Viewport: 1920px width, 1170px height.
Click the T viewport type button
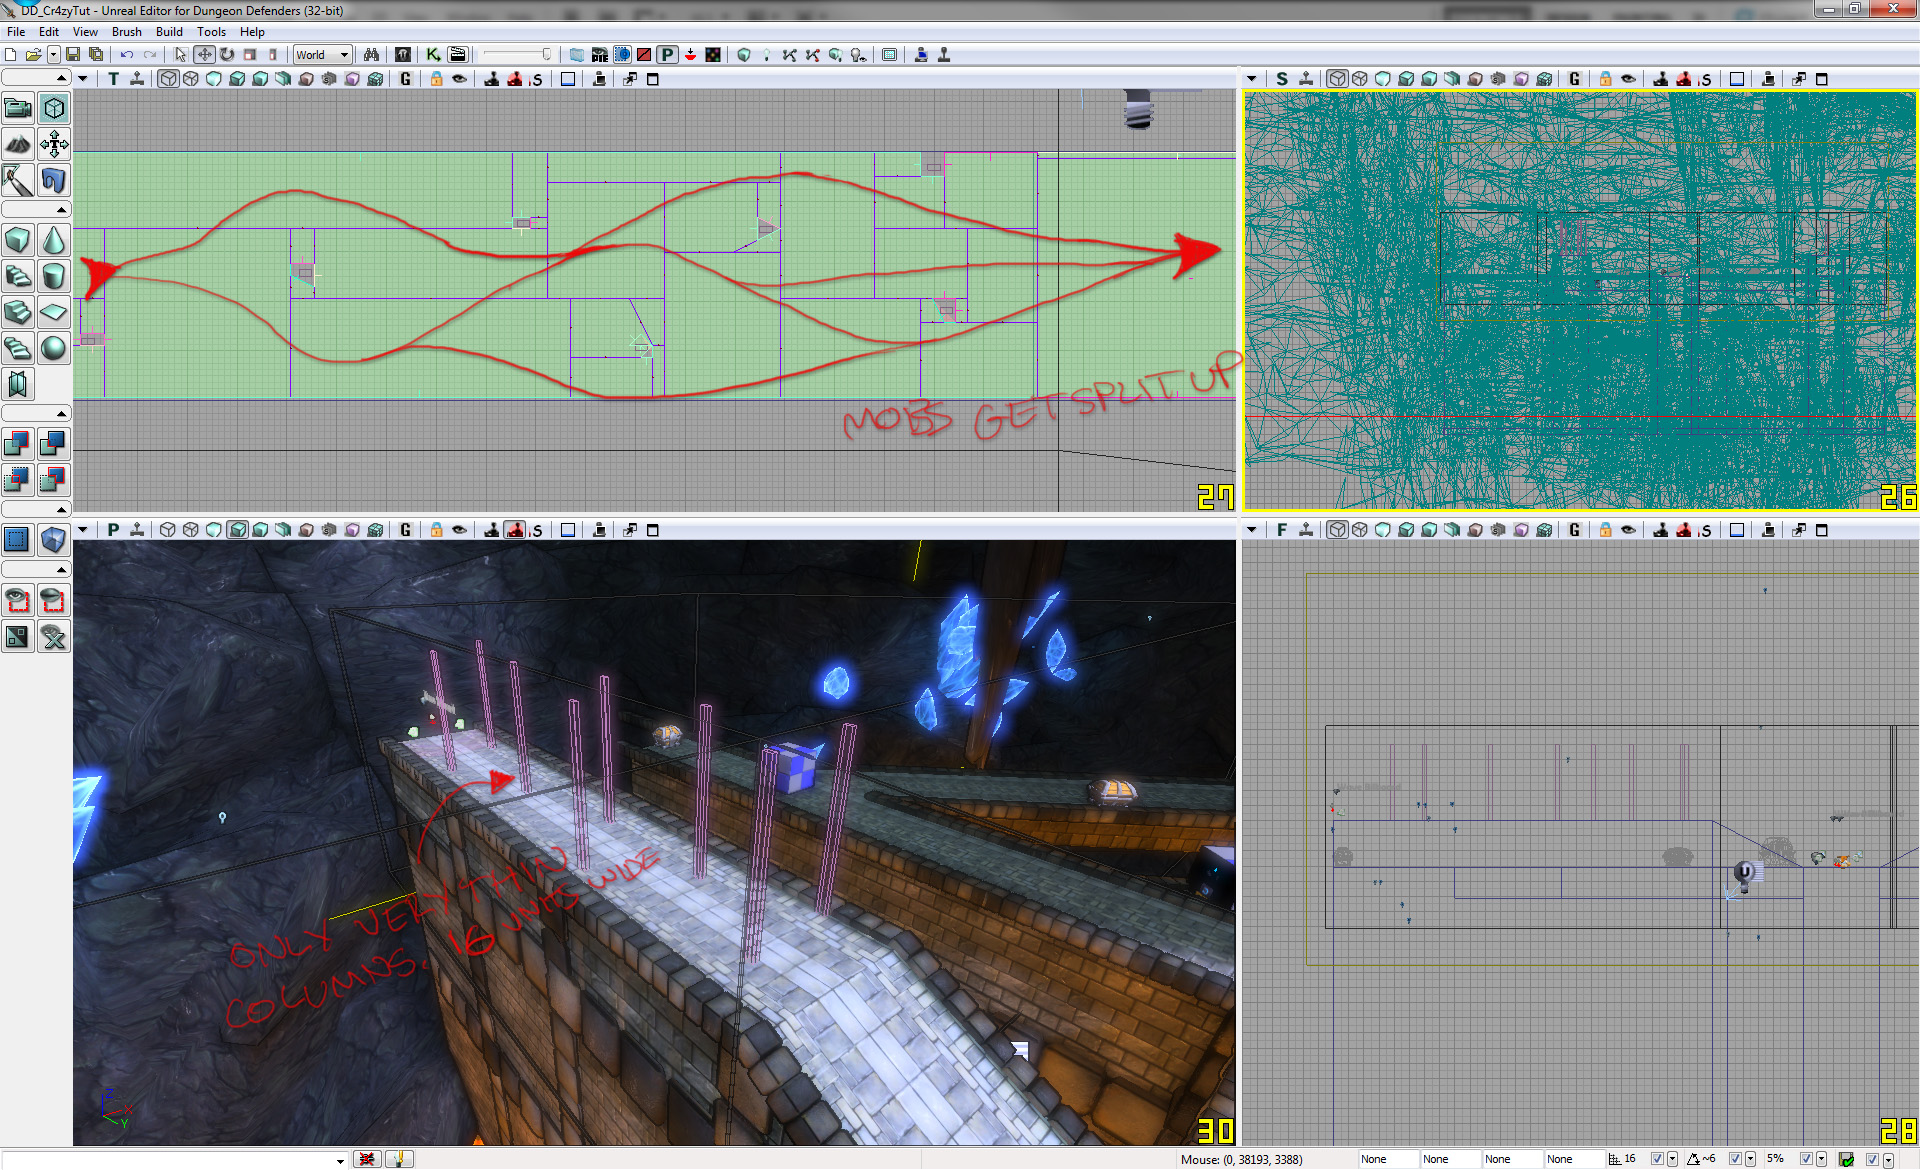[x=114, y=79]
